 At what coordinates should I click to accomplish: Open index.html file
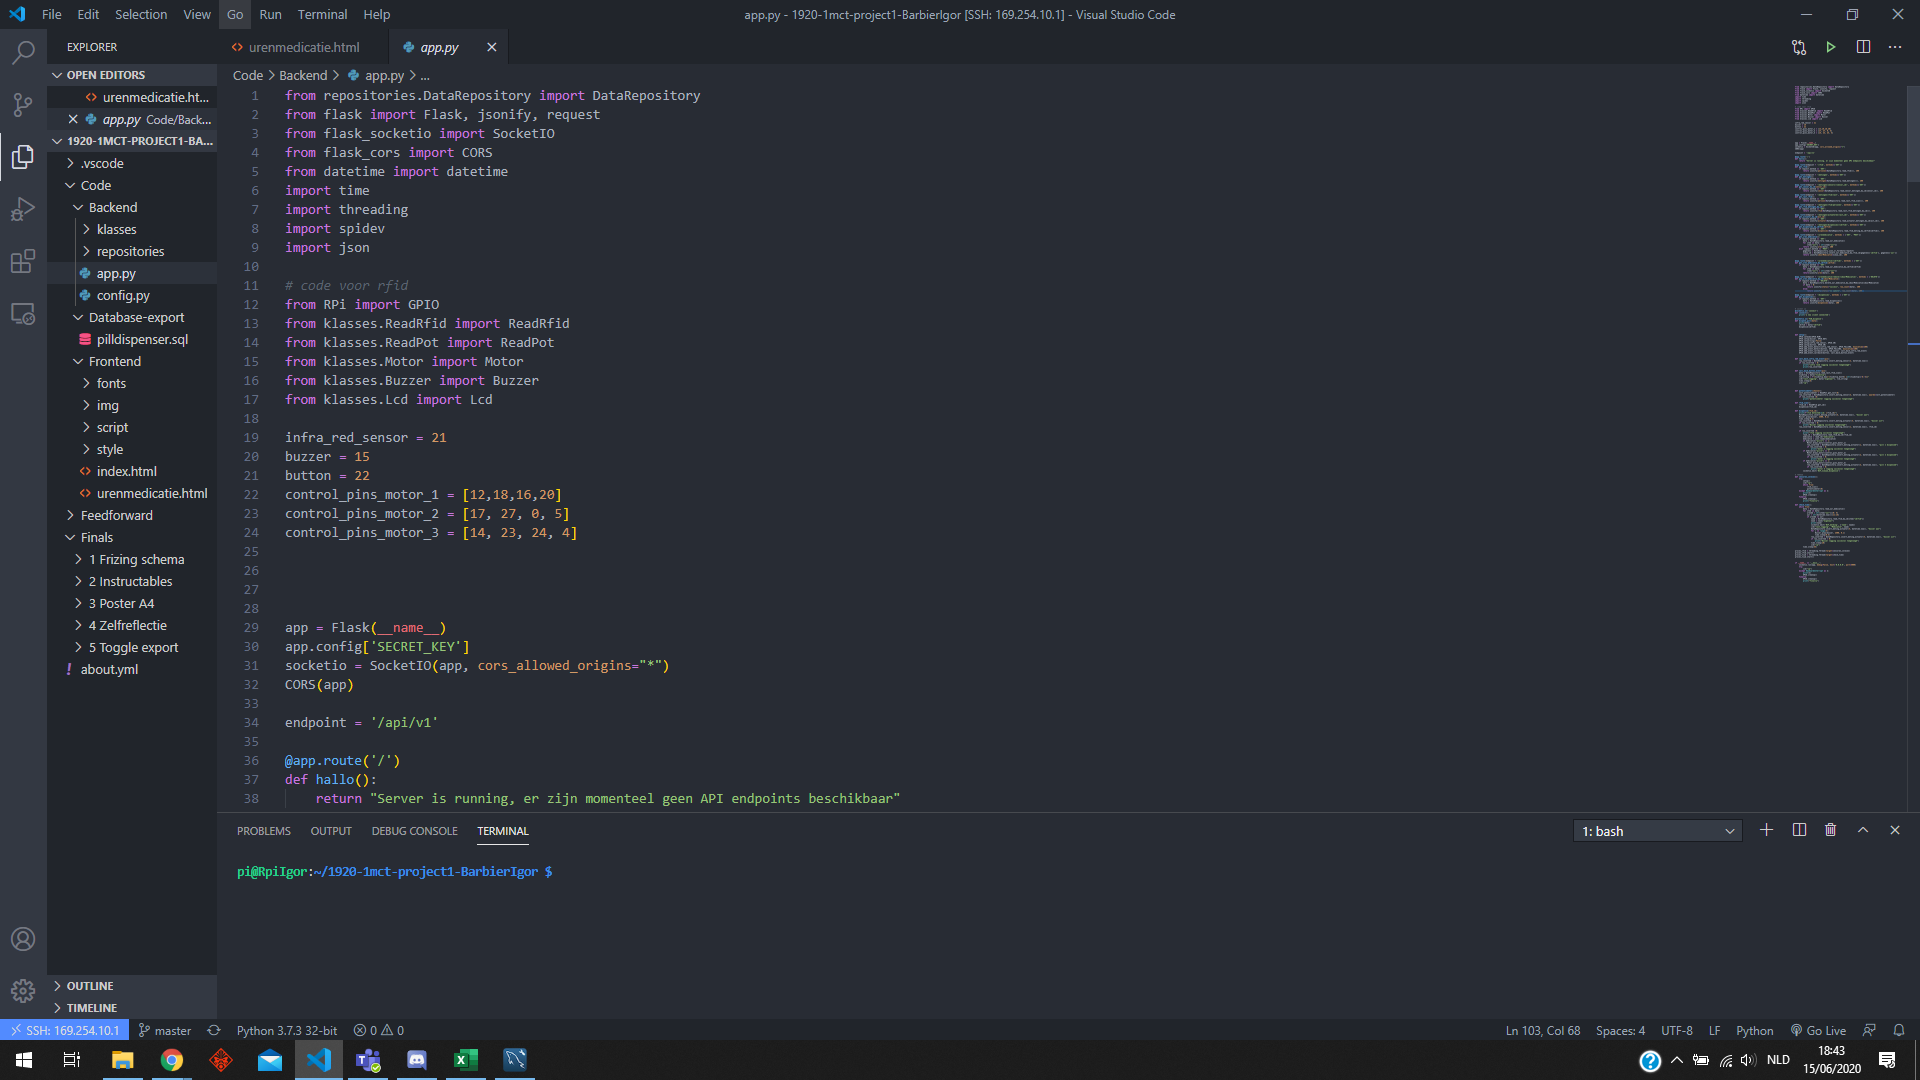[x=132, y=471]
